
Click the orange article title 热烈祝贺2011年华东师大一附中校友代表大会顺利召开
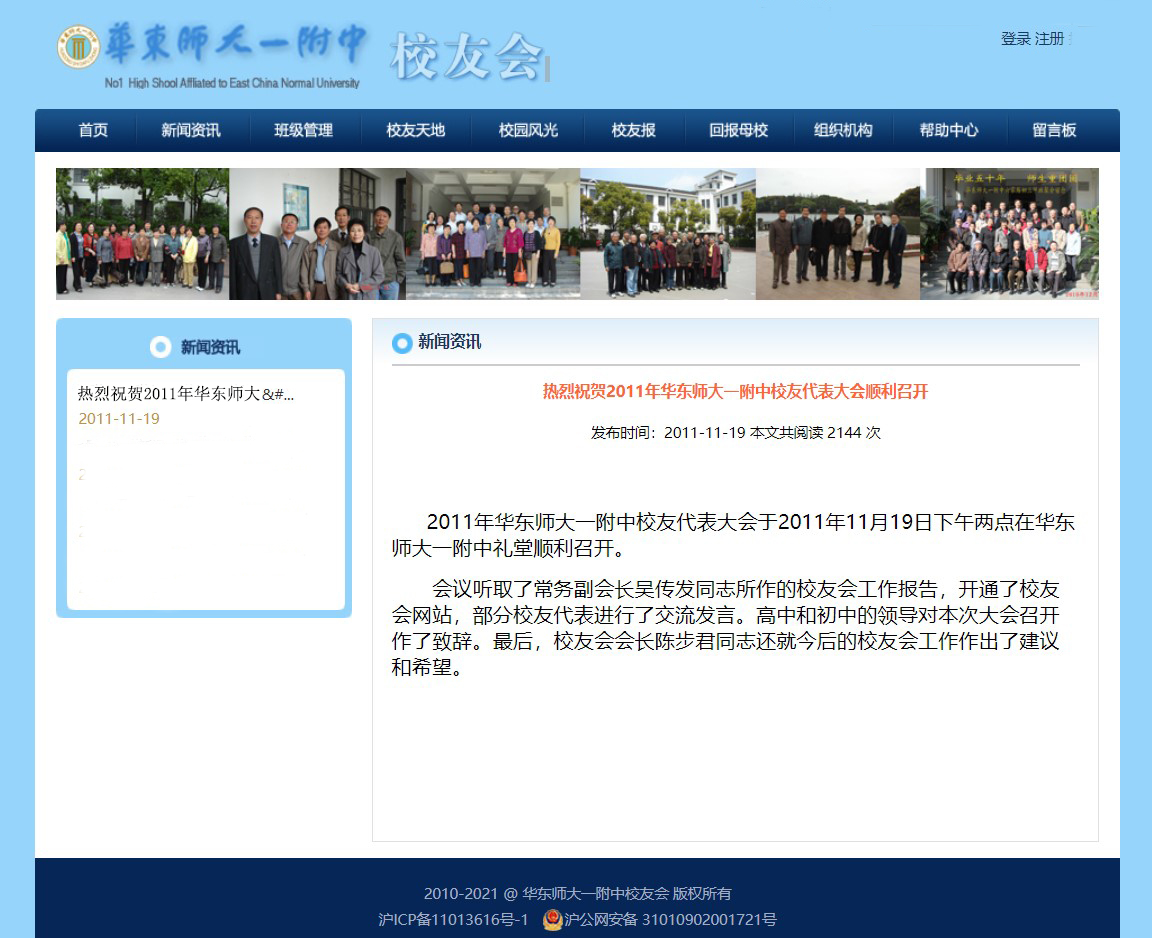point(735,392)
